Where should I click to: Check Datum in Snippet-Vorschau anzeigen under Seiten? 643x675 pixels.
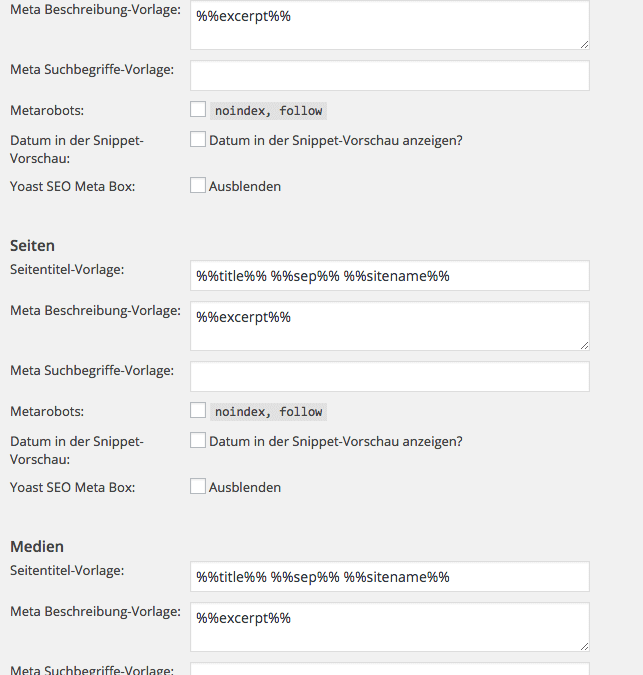198,441
